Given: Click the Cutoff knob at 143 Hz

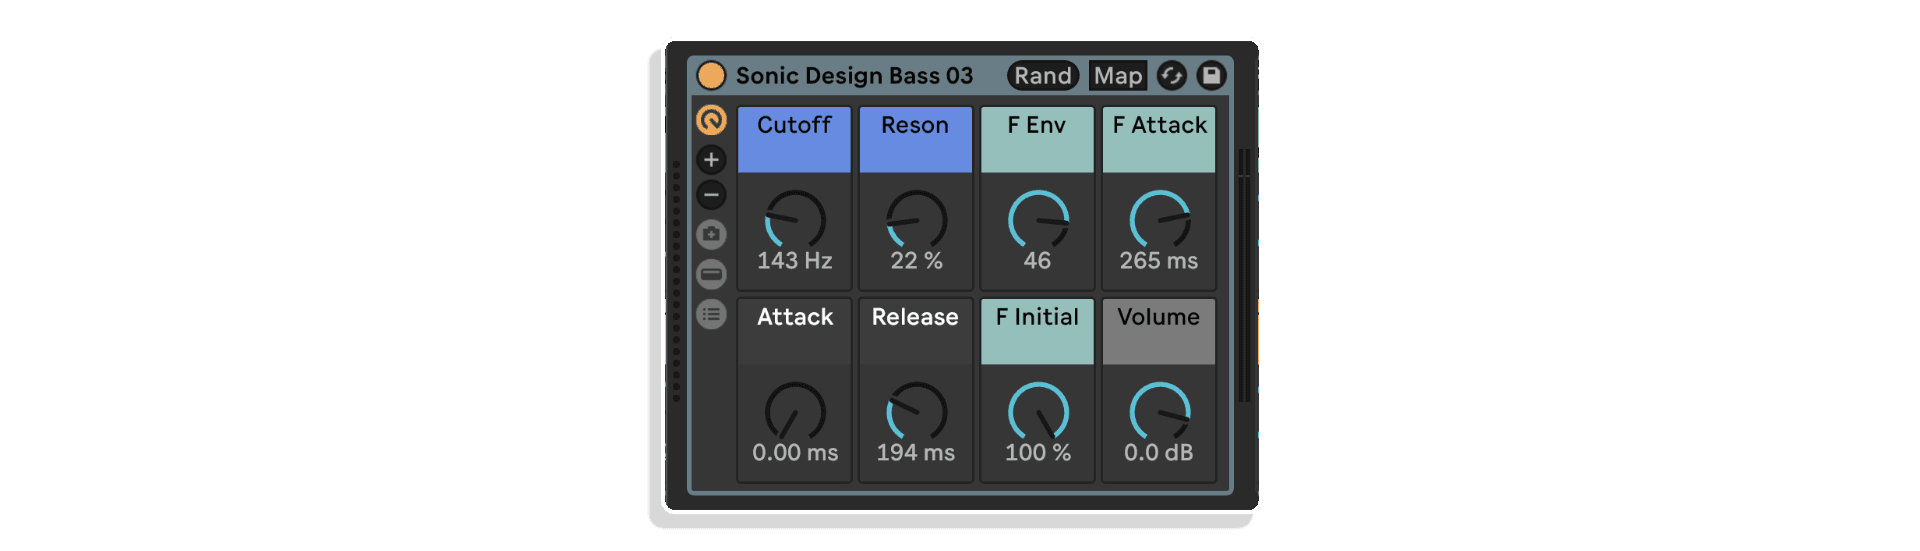Looking at the screenshot, I should point(795,219).
